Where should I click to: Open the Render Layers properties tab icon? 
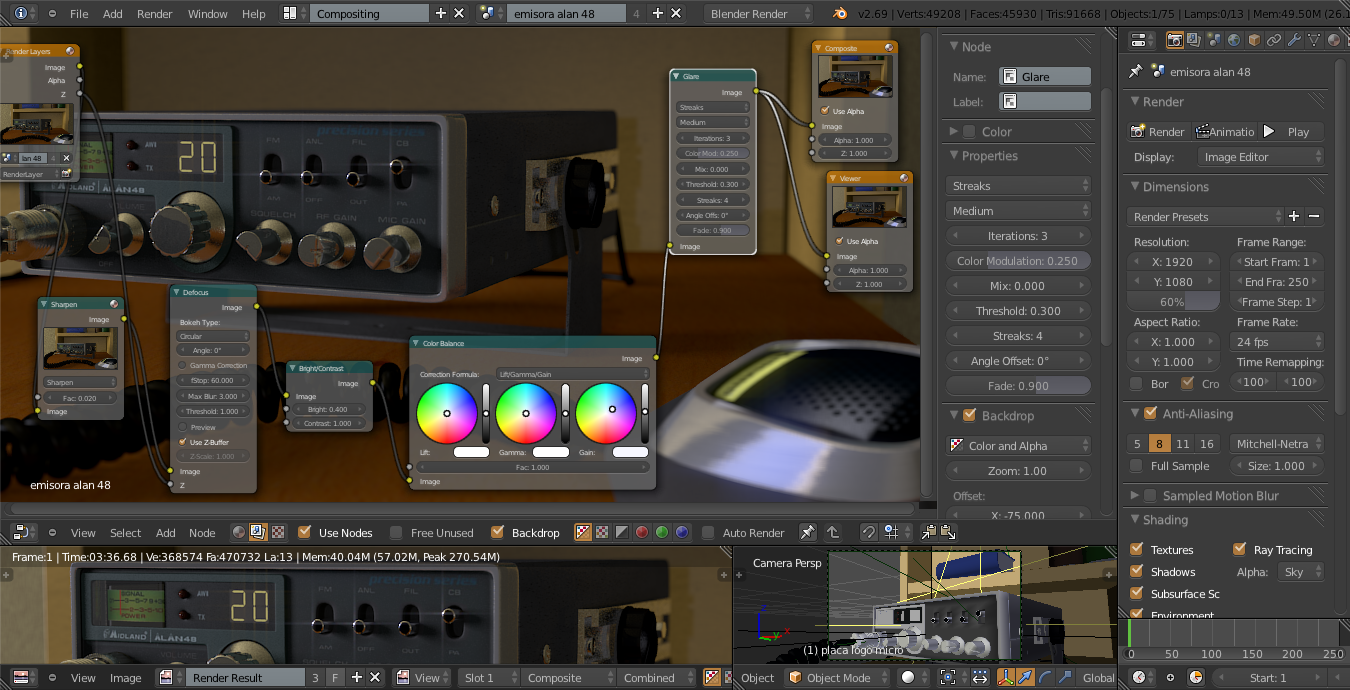pyautogui.click(x=1195, y=40)
